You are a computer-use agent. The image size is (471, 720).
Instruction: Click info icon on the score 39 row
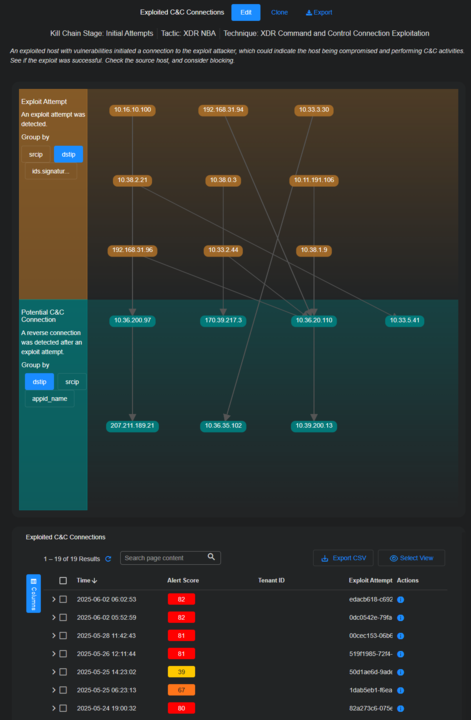point(400,672)
